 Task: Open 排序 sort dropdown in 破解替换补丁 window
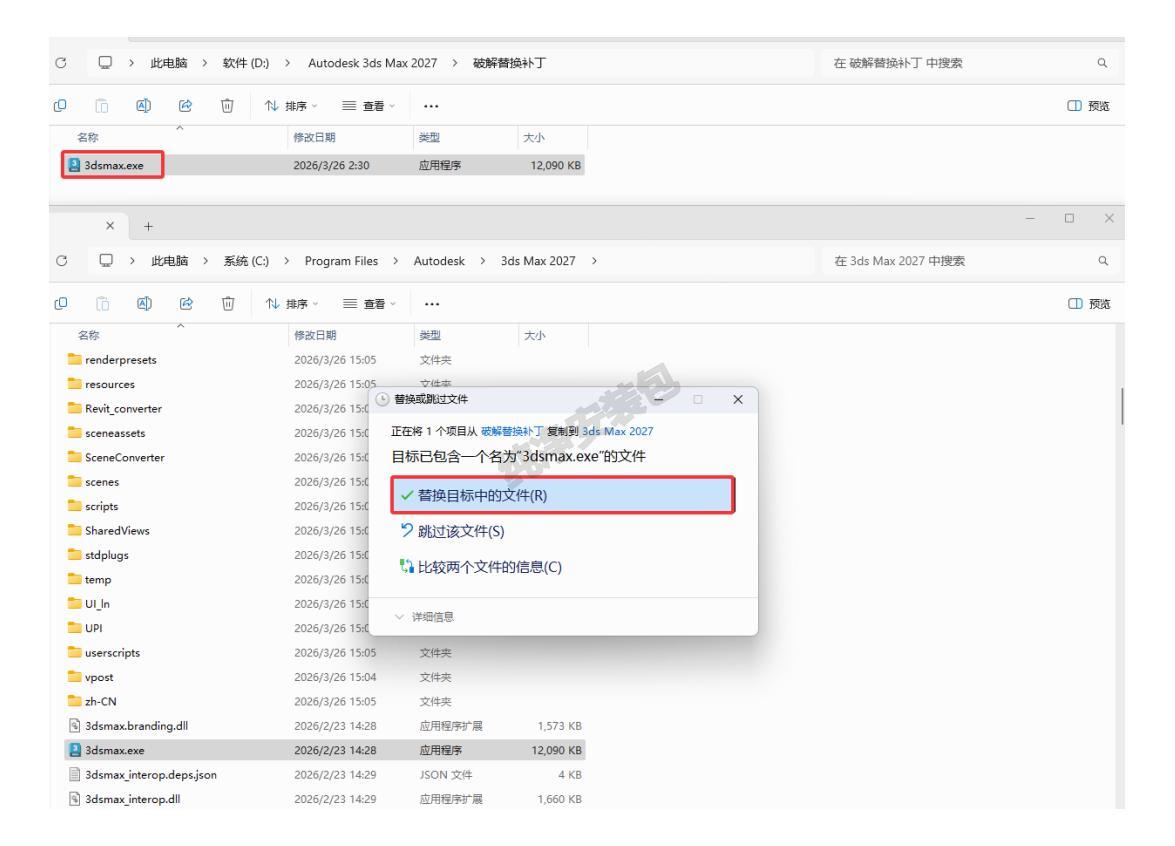click(291, 106)
